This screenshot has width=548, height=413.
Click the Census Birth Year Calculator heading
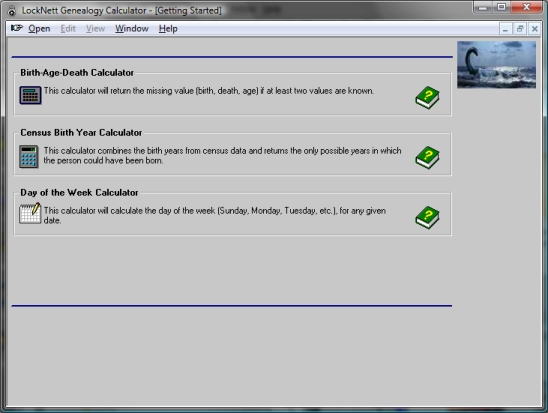tap(81, 133)
